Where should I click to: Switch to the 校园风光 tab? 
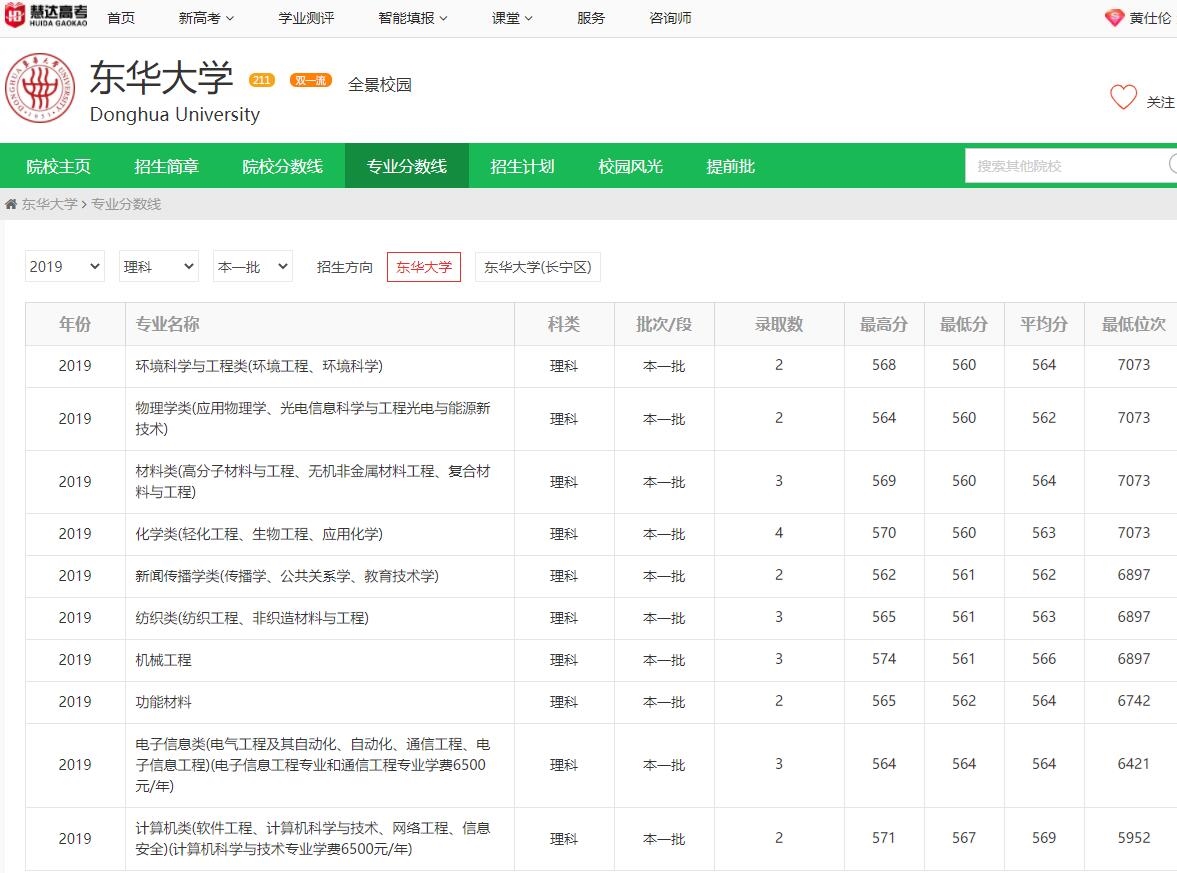pyautogui.click(x=631, y=166)
